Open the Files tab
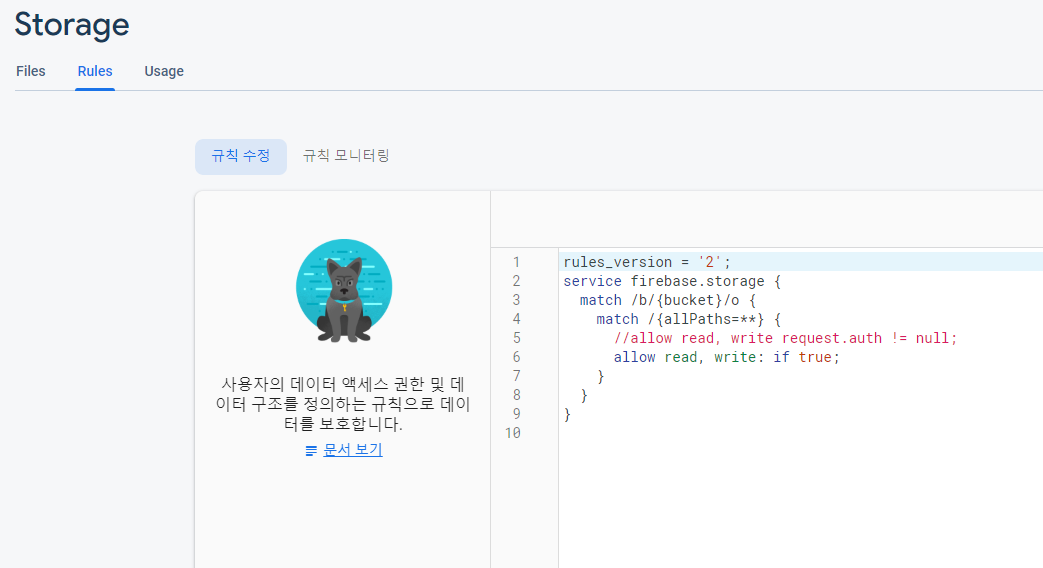The width and height of the screenshot is (1043, 568). tap(31, 71)
